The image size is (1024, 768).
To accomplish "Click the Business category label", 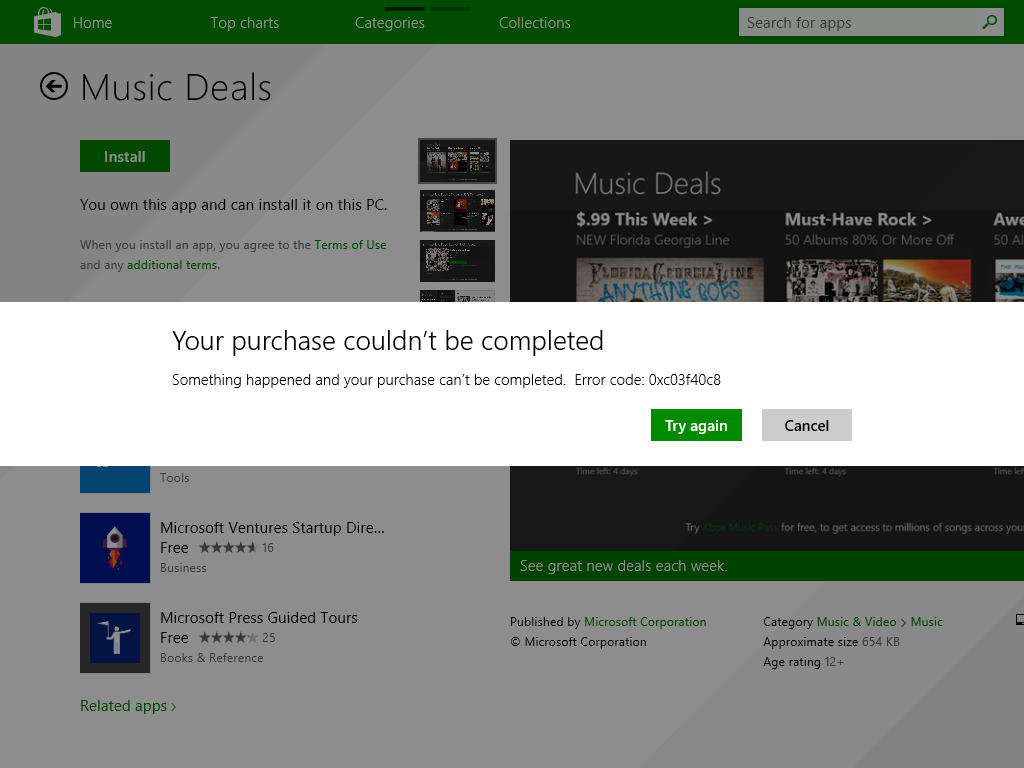I will pyautogui.click(x=183, y=568).
